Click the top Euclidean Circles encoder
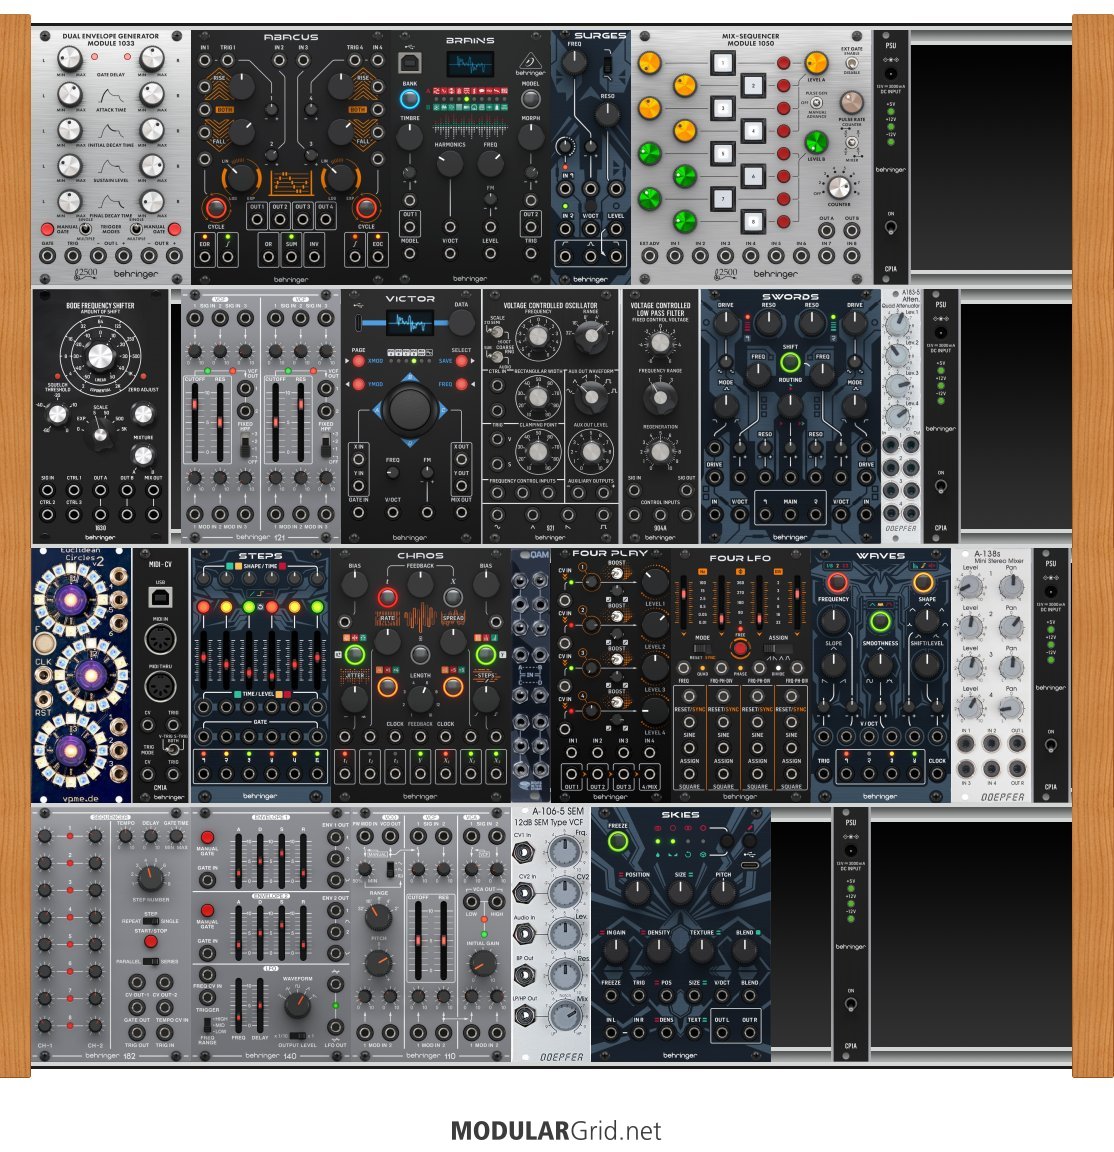The height and width of the screenshot is (1152, 1114). pos(71,601)
